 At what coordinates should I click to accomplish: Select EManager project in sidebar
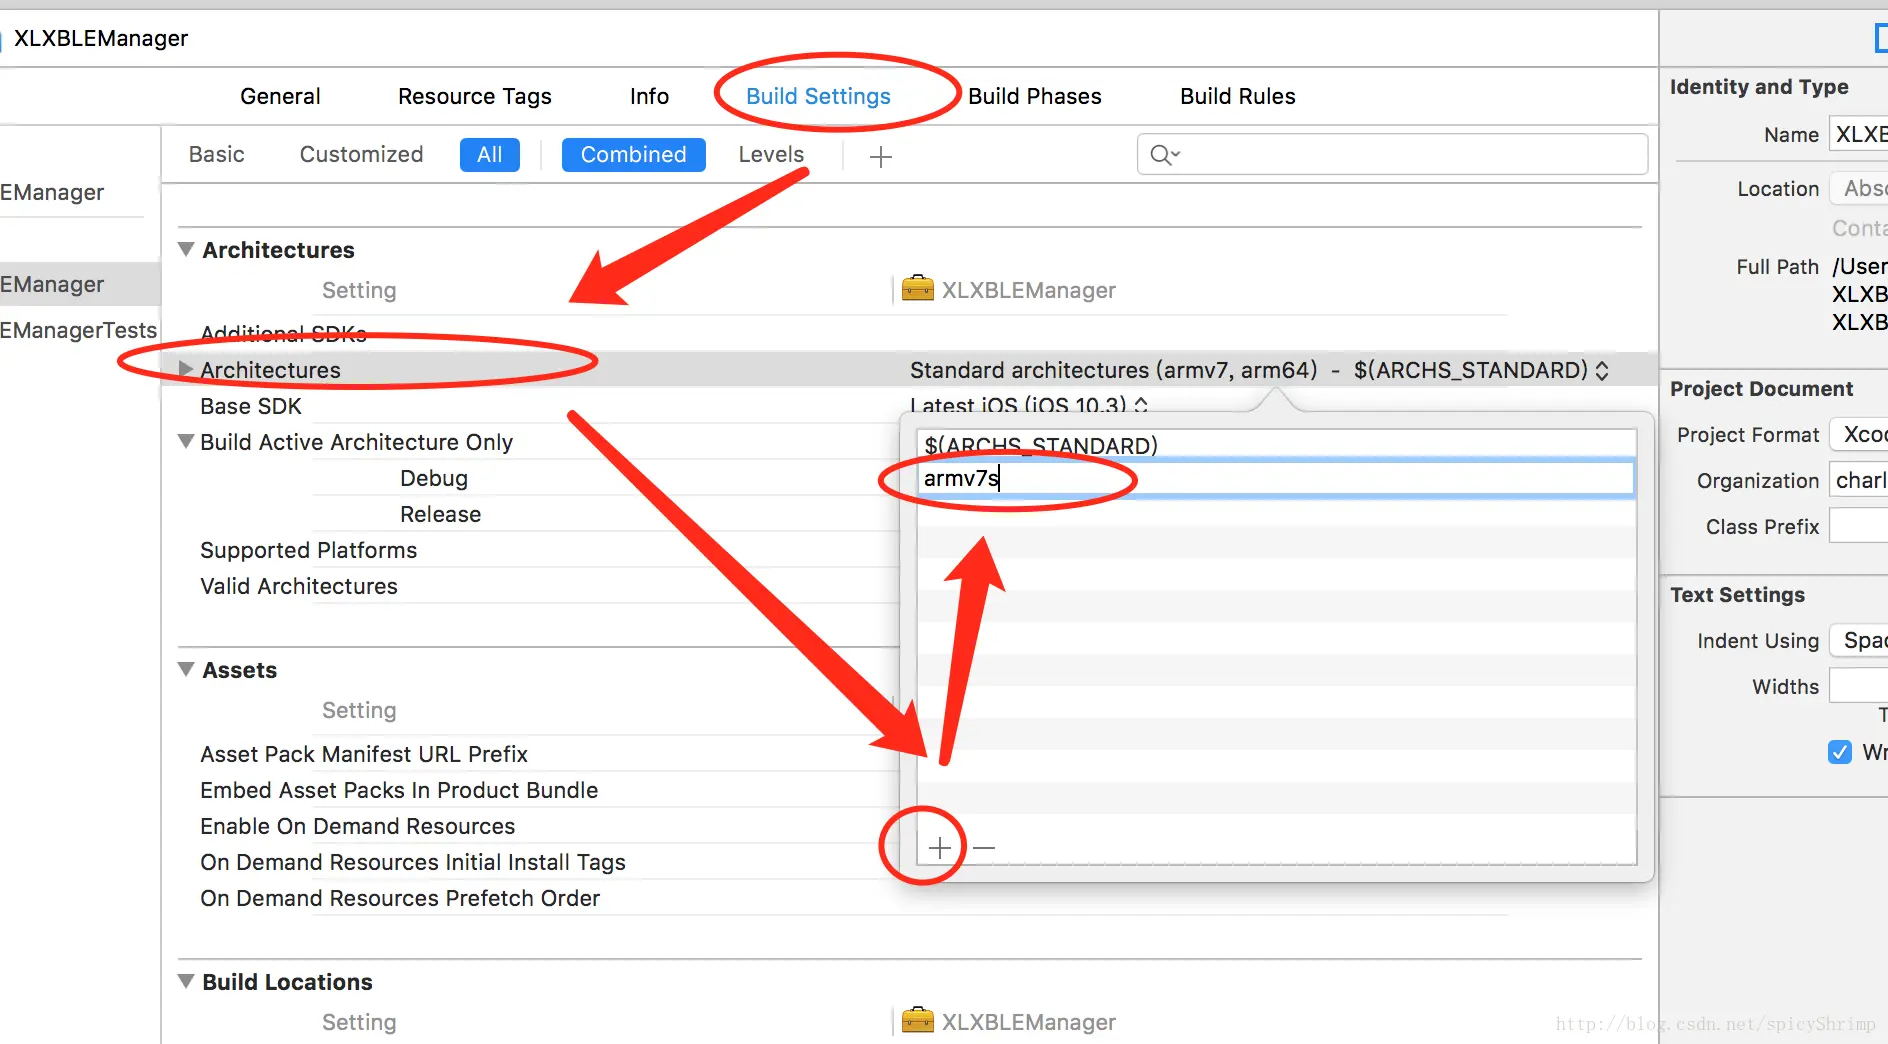click(x=53, y=192)
